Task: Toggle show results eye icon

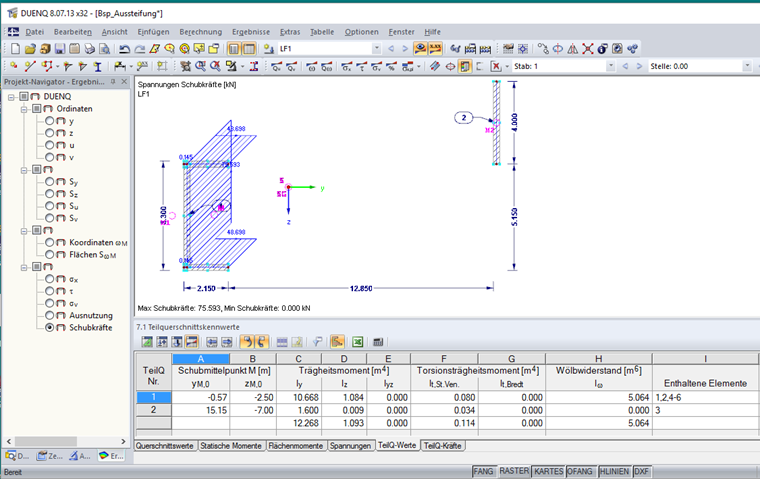Action: 420,48
